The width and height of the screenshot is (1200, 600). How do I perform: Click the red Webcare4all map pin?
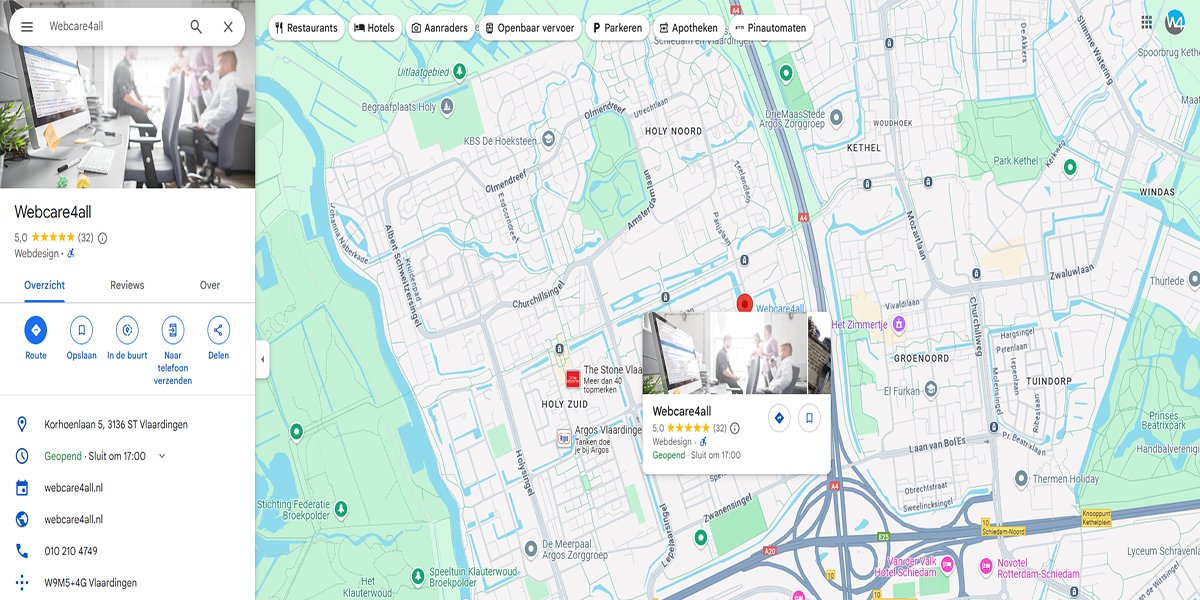click(744, 303)
